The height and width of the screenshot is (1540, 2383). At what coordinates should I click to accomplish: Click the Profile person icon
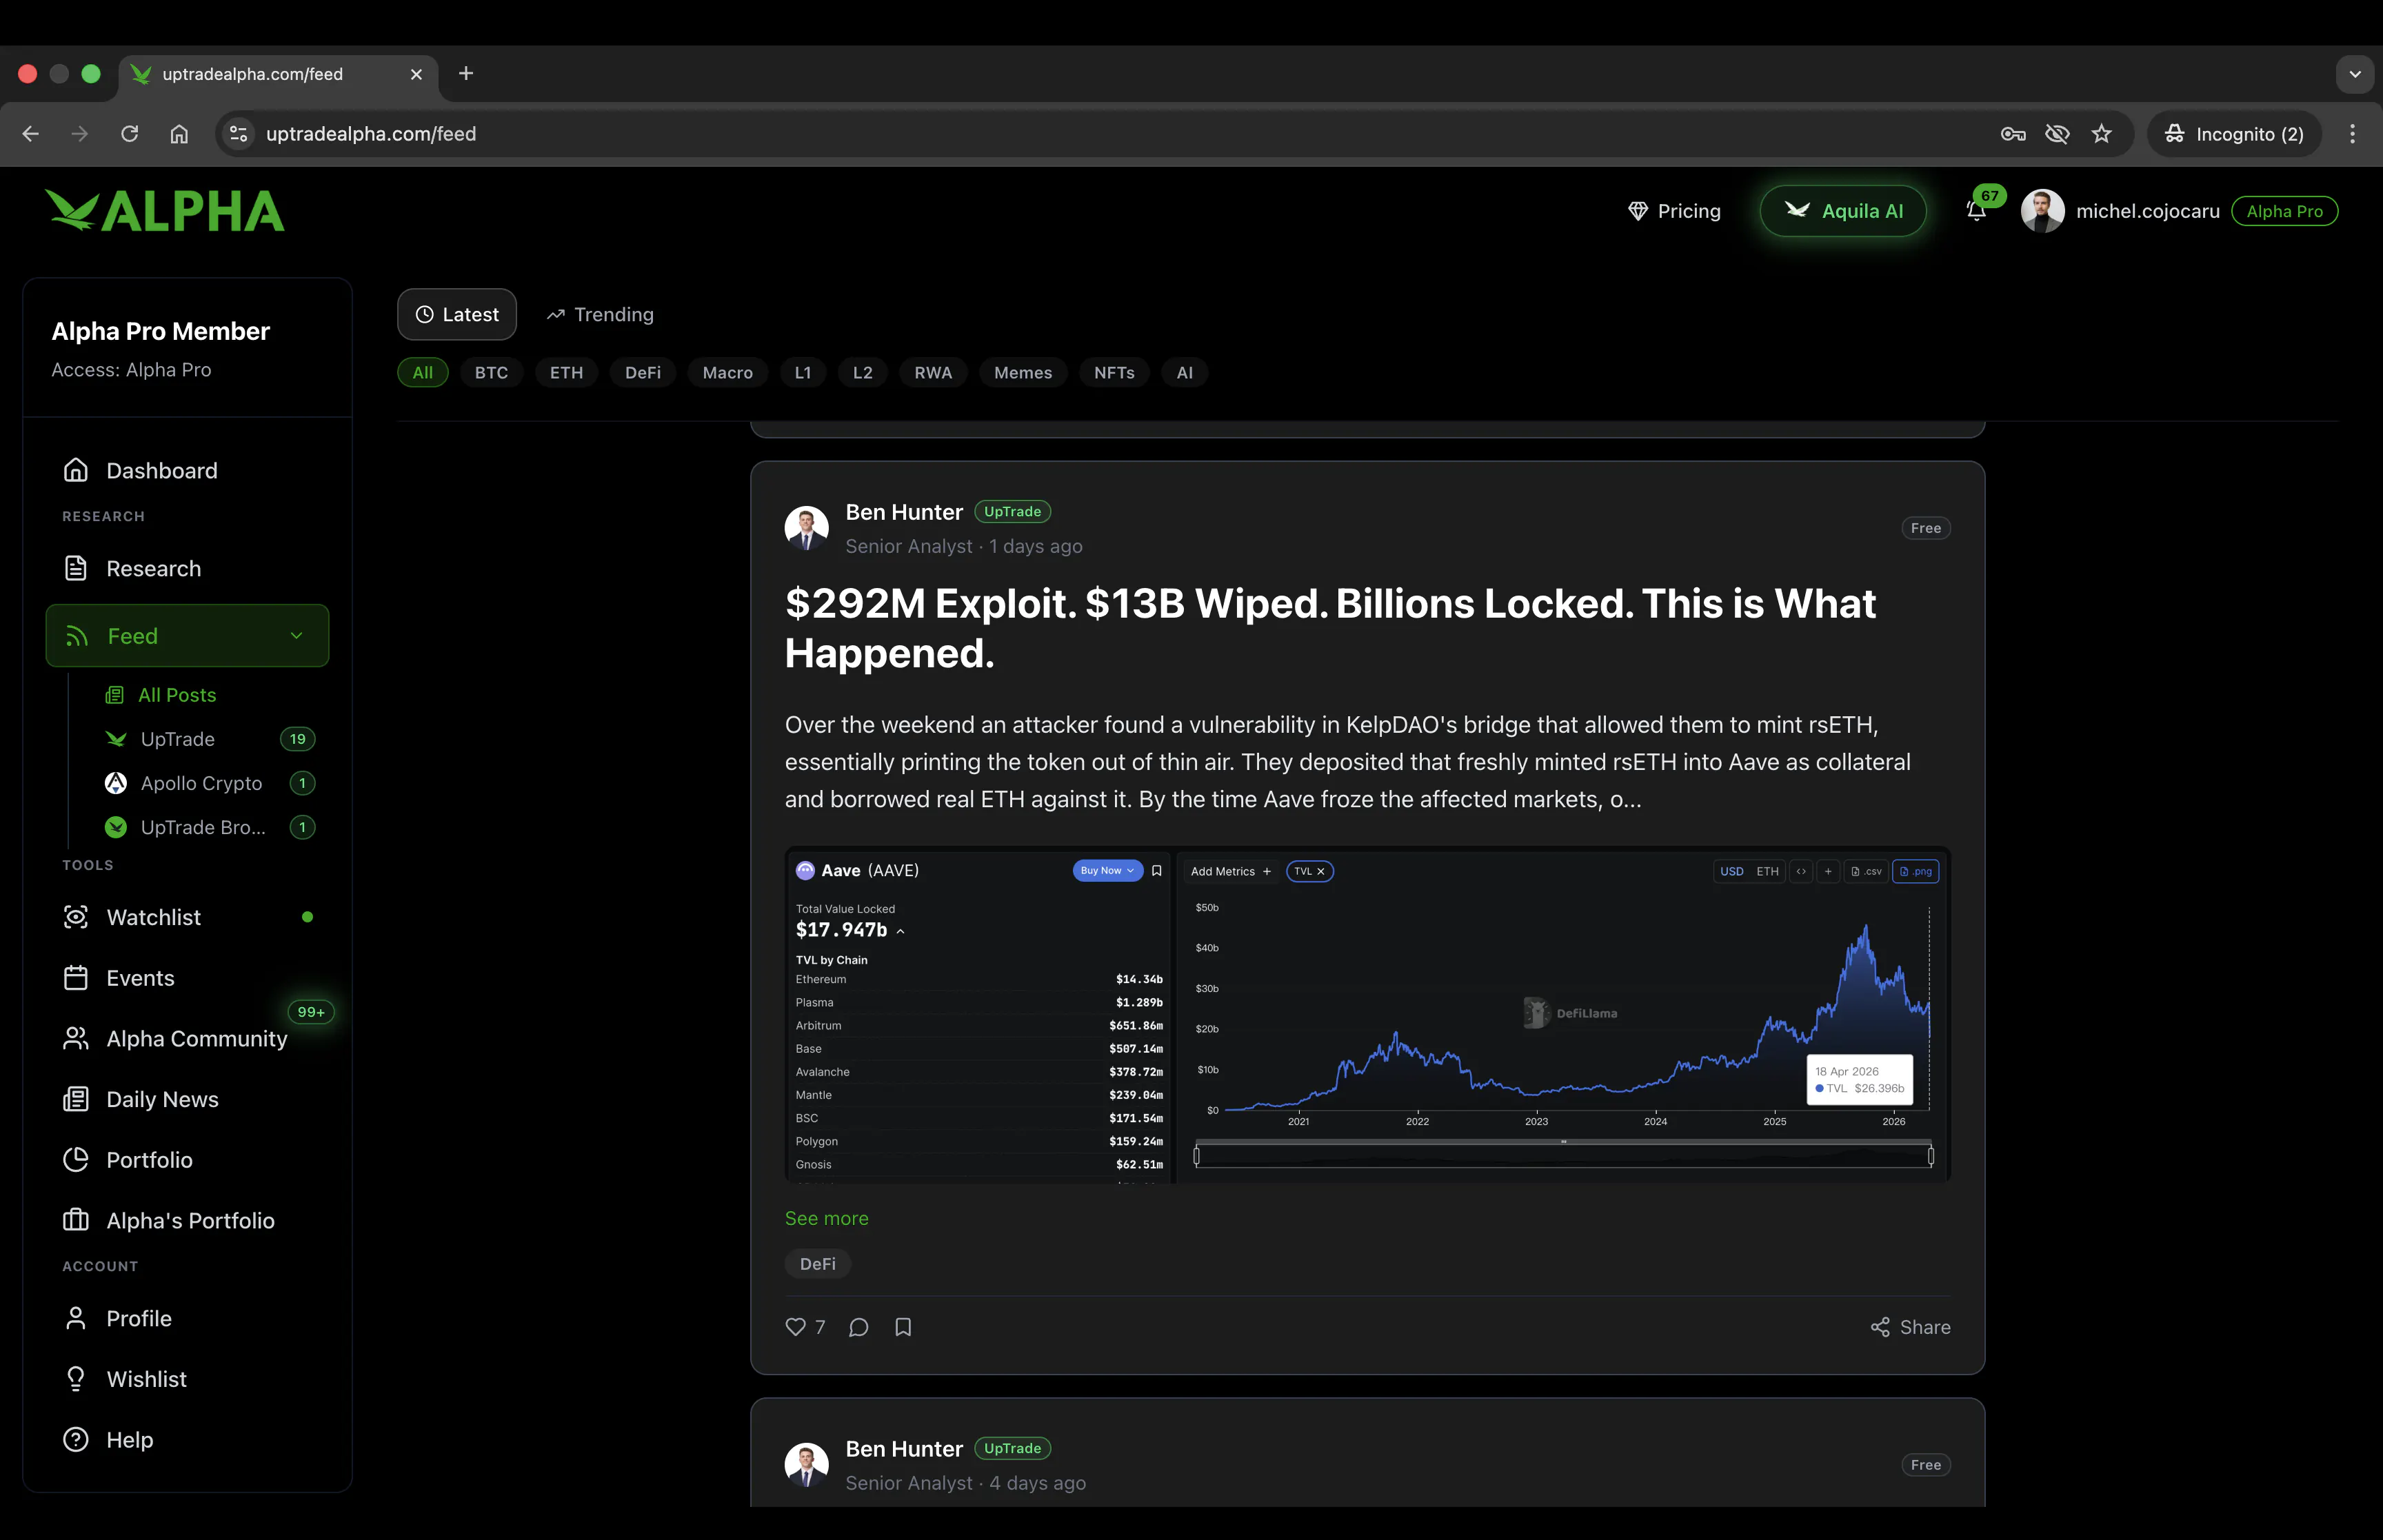click(x=76, y=1318)
